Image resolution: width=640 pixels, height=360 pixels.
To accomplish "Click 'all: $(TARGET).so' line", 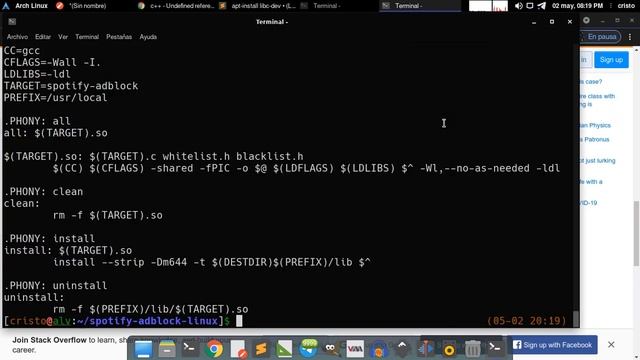I will 56,133.
